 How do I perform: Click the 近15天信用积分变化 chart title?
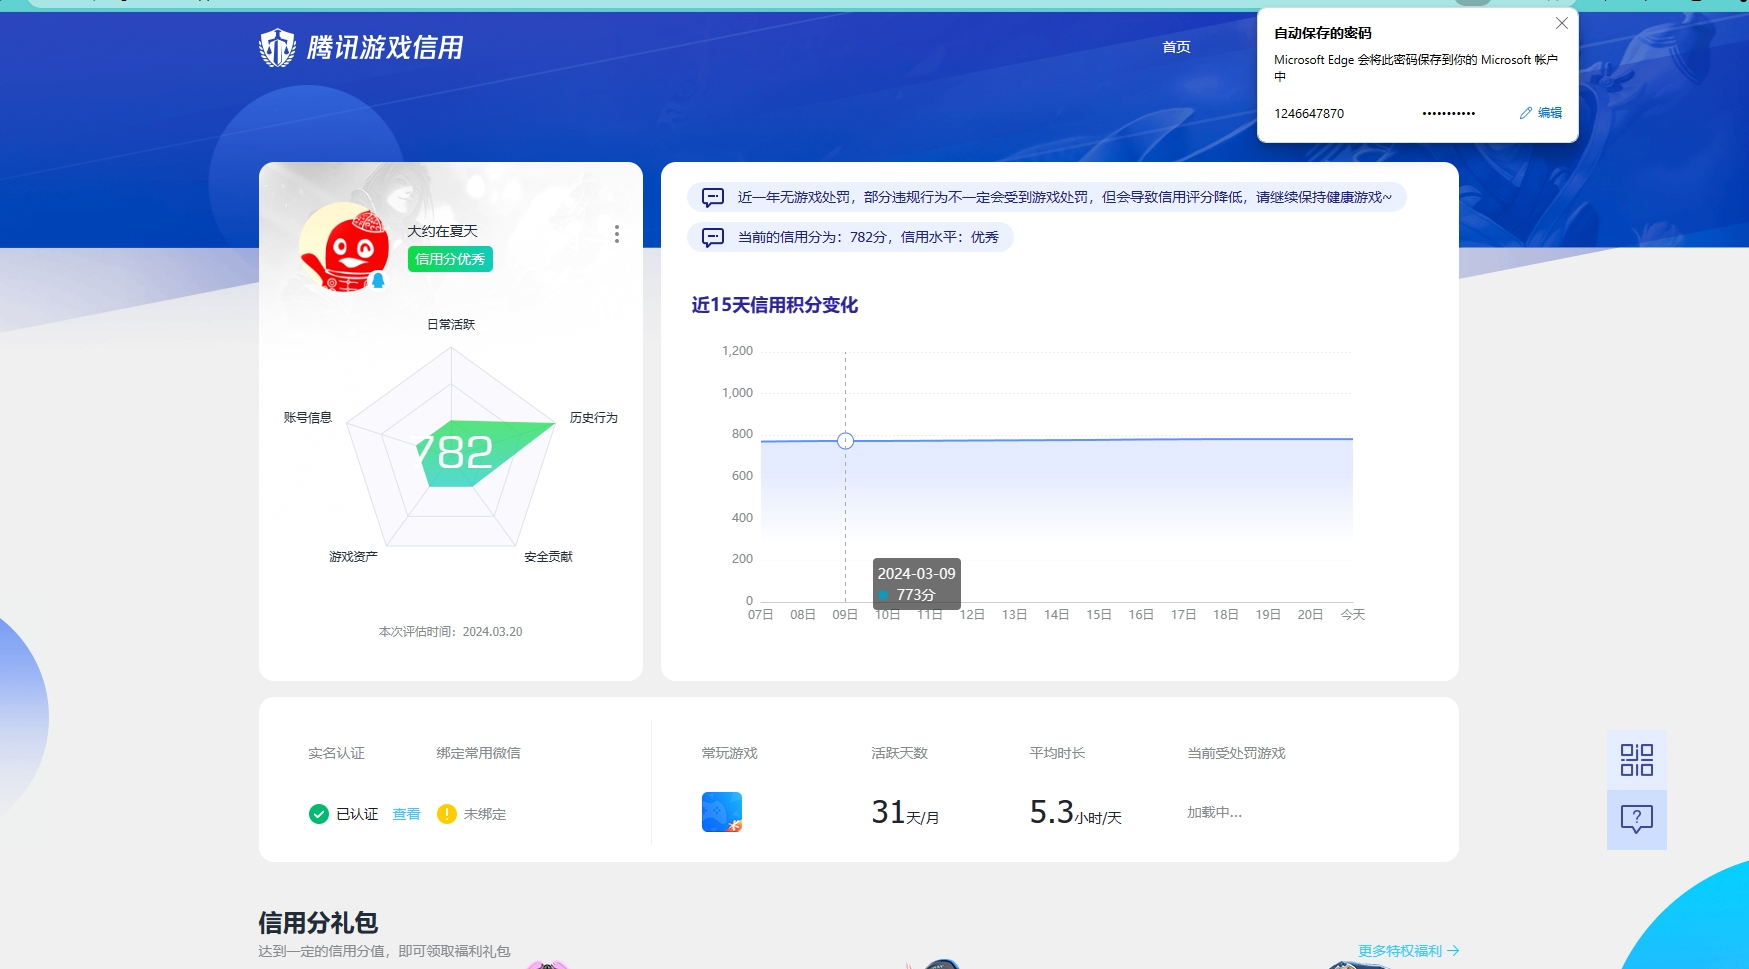(775, 305)
